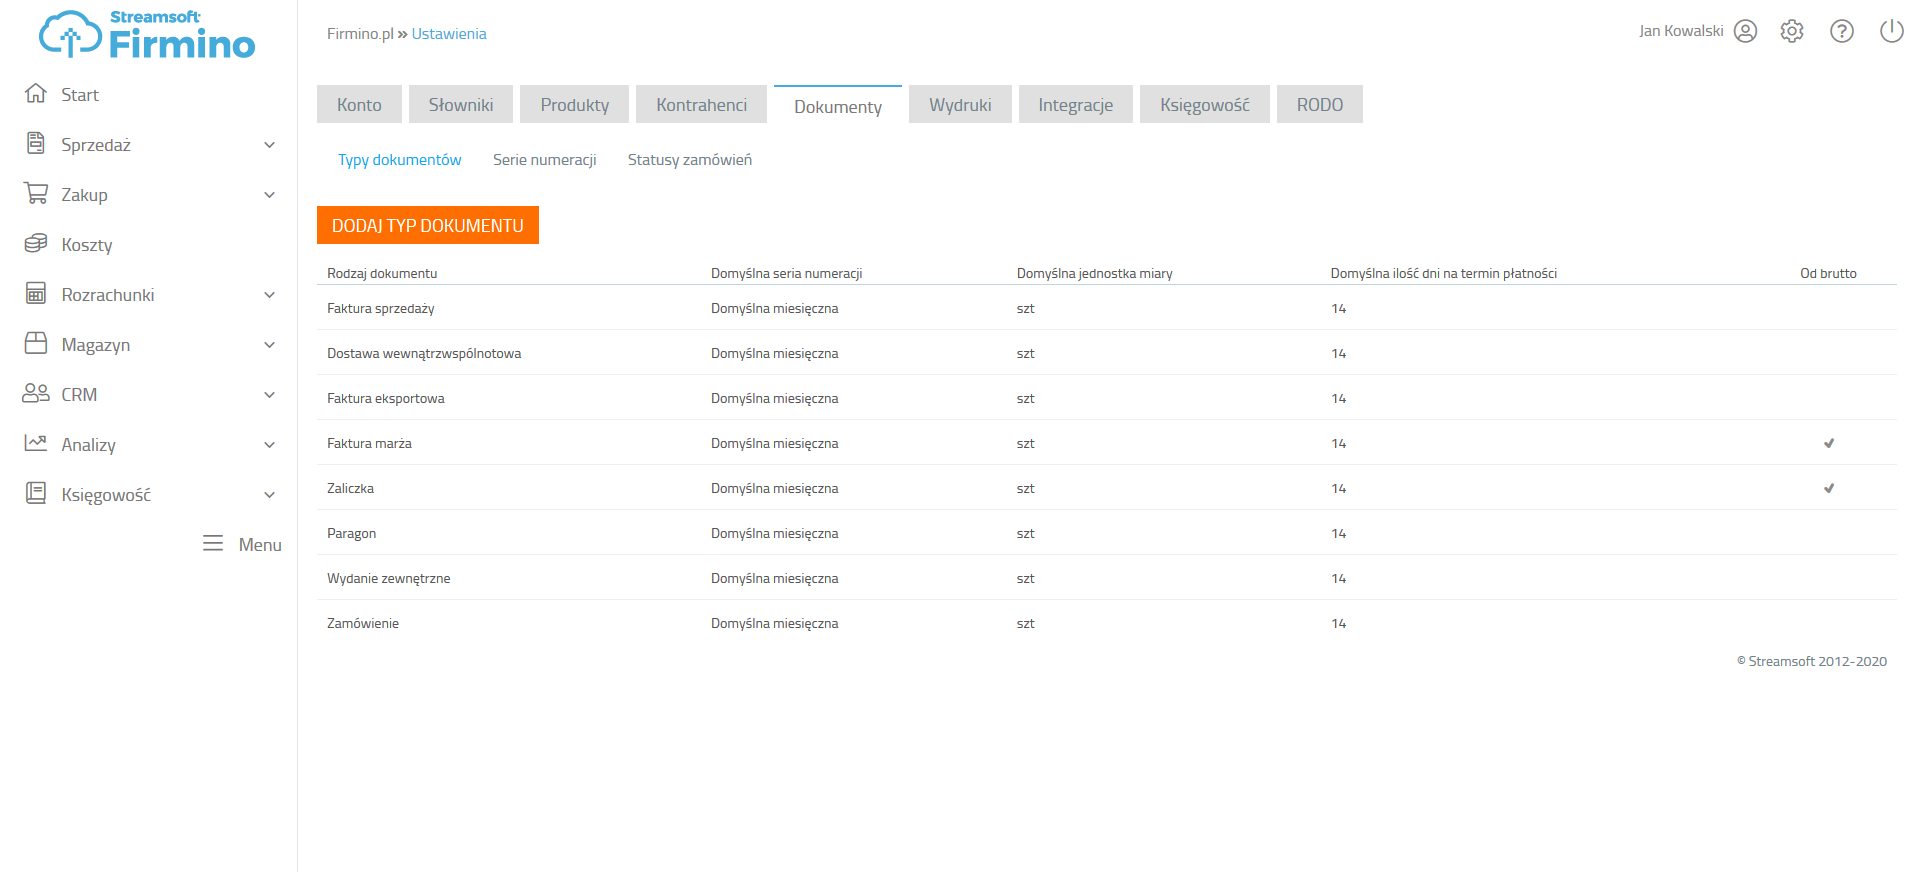Log out with the power icon
Viewport: 1916px width, 872px height.
[1892, 32]
